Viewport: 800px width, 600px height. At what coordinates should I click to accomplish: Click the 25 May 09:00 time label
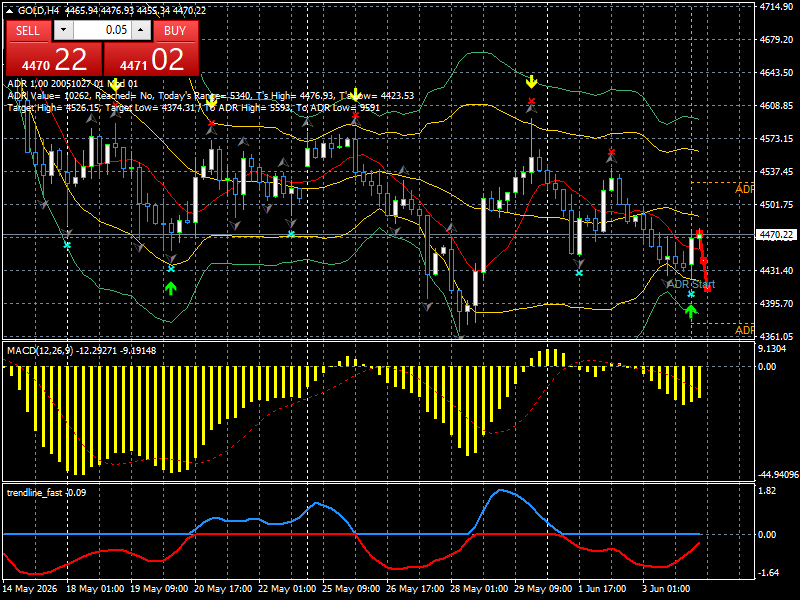point(352,589)
